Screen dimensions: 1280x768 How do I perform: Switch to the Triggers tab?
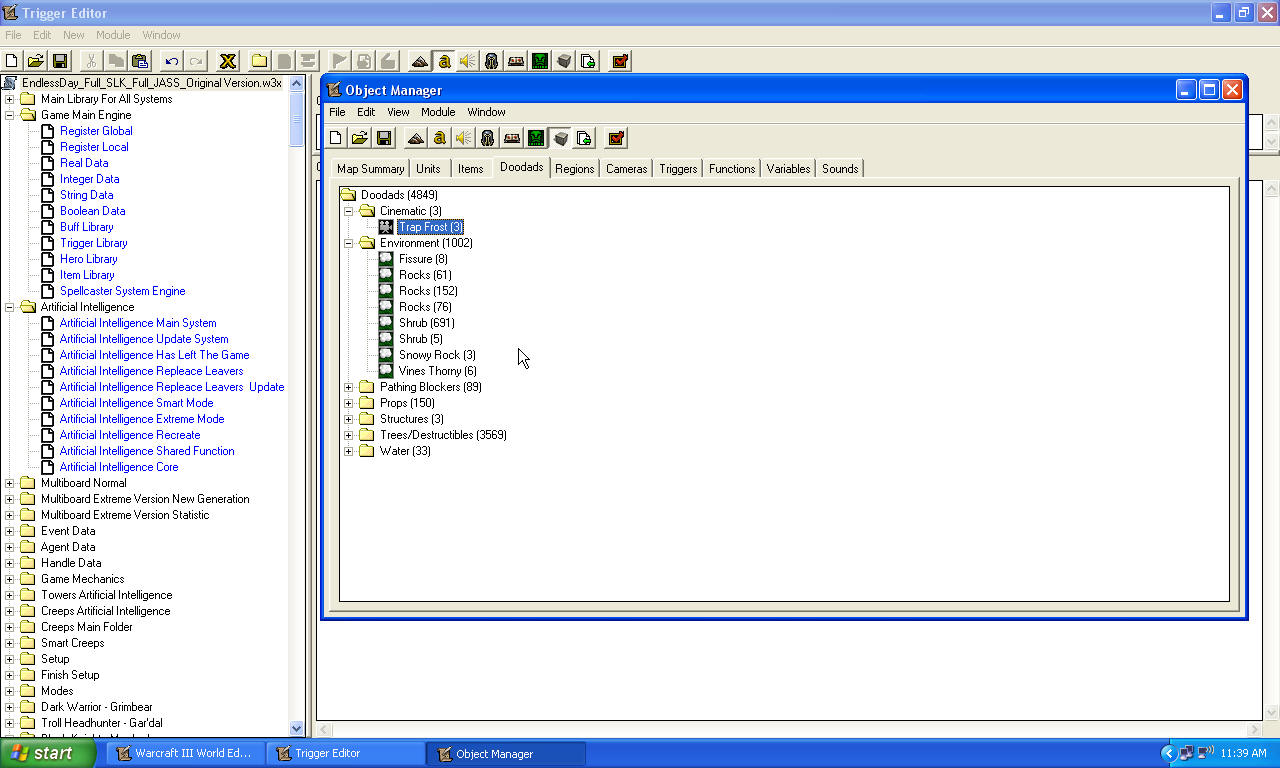point(678,169)
